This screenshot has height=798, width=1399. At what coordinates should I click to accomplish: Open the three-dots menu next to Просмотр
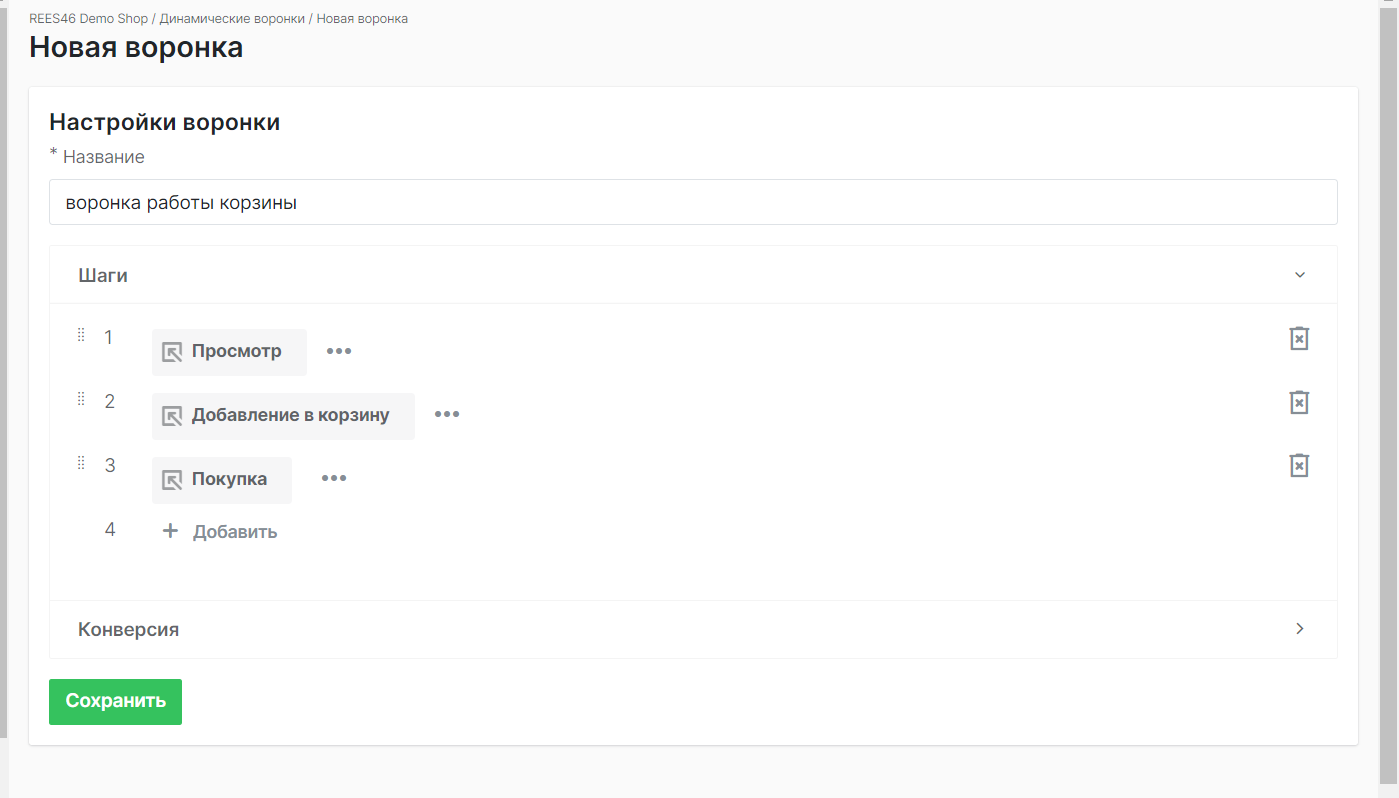click(339, 352)
